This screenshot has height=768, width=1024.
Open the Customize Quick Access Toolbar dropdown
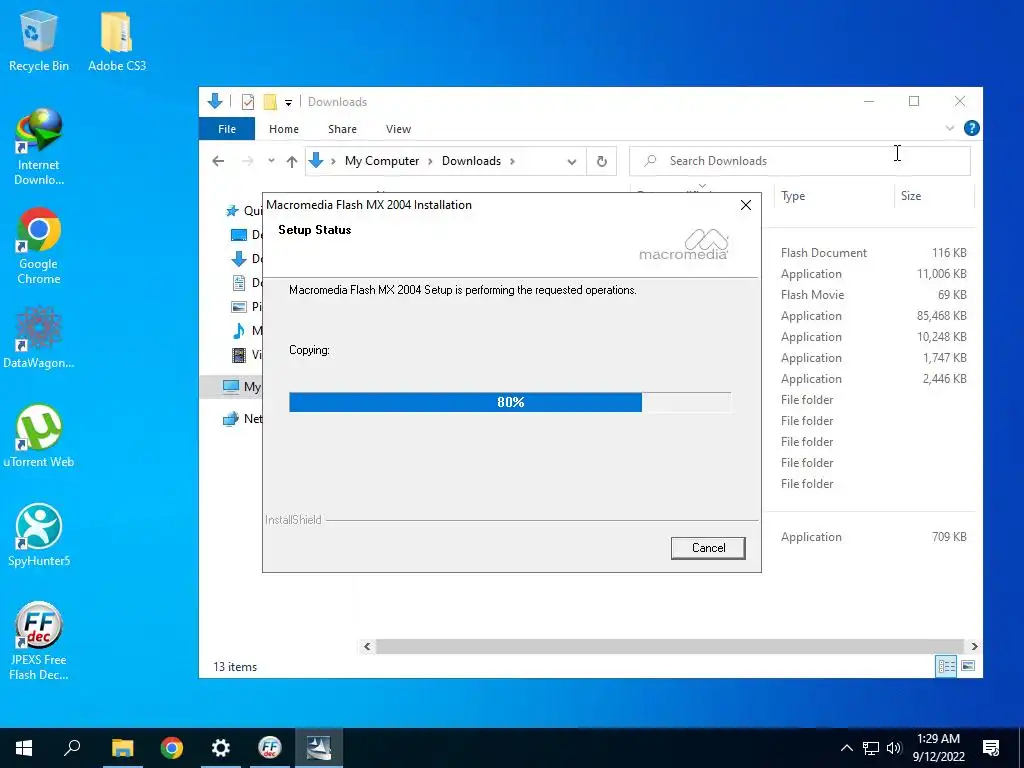coord(288,103)
